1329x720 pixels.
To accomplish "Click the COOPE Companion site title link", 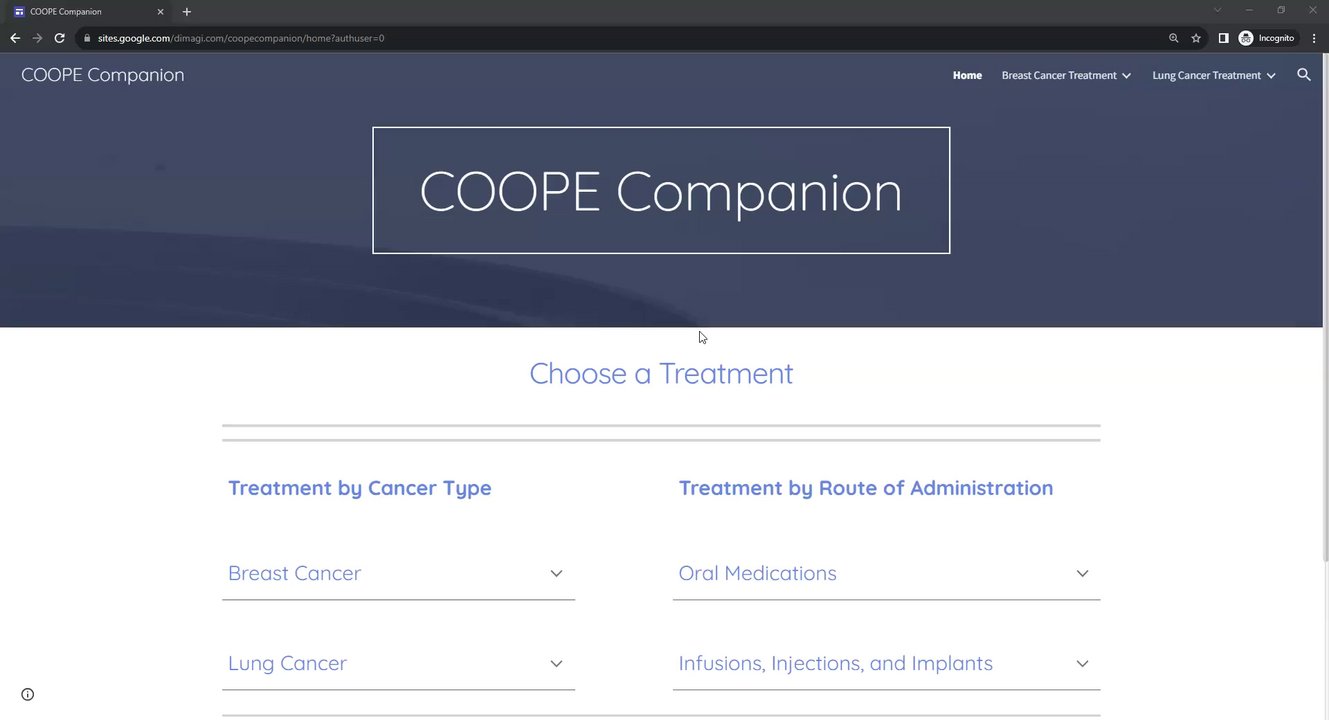I will [x=103, y=75].
